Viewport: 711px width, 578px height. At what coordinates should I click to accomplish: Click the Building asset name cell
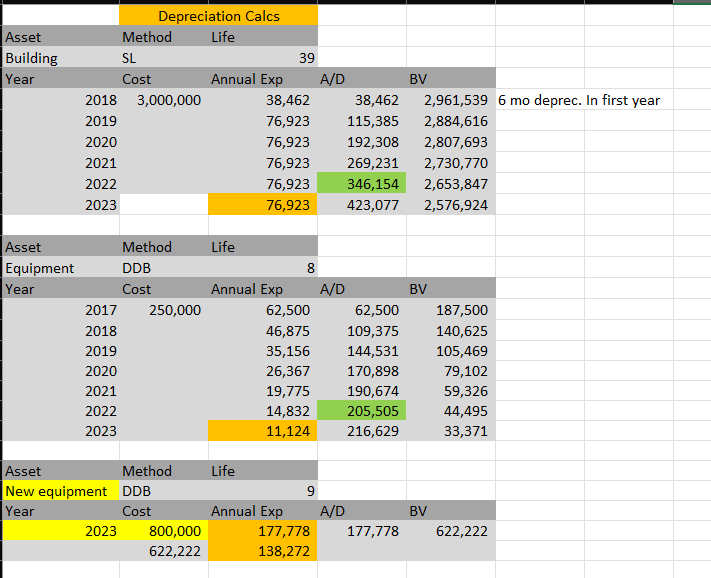click(x=61, y=58)
